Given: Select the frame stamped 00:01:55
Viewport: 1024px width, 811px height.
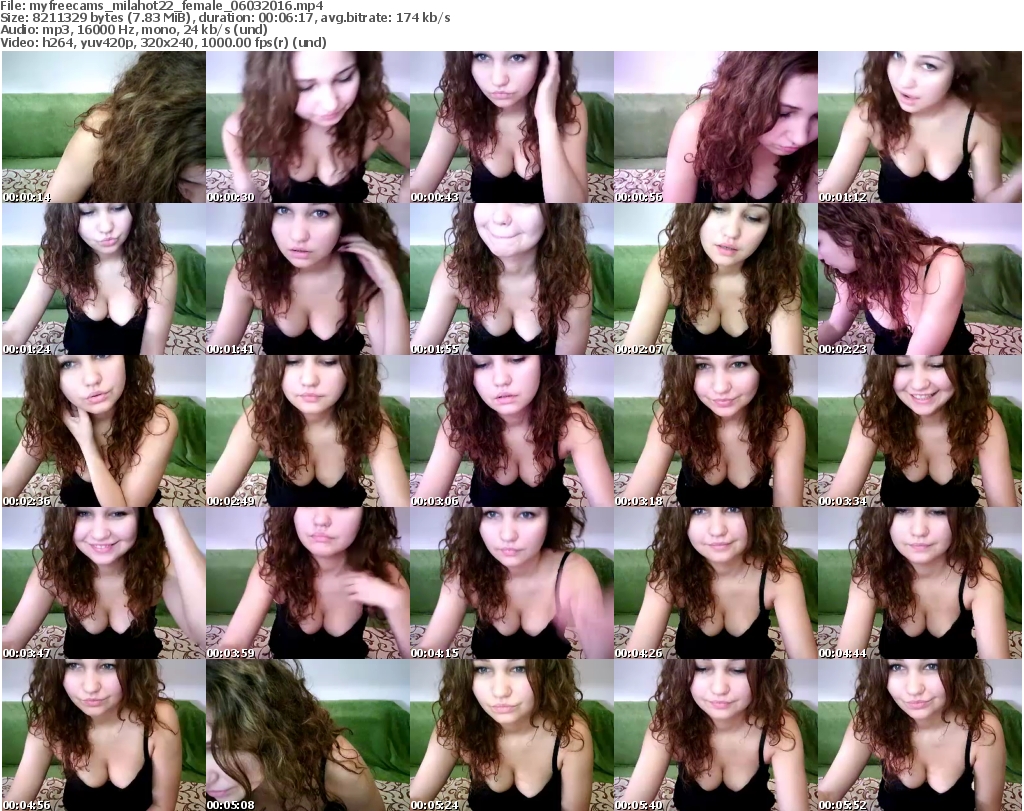Looking at the screenshot, I should tap(511, 279).
